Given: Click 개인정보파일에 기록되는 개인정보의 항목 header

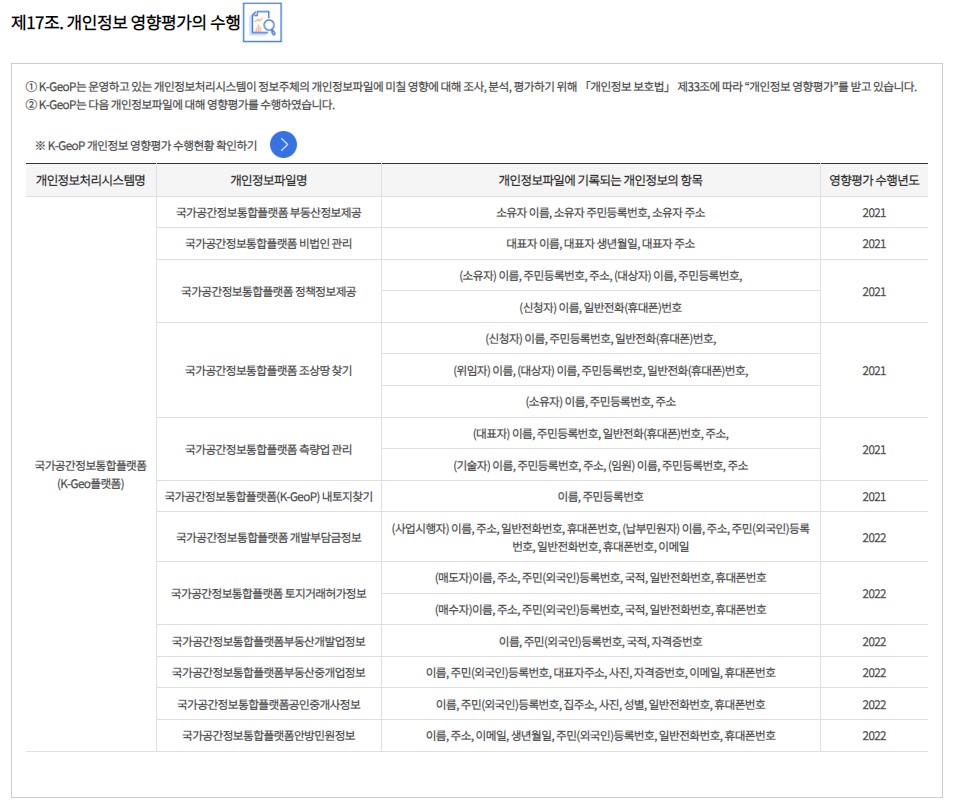Looking at the screenshot, I should [600, 180].
